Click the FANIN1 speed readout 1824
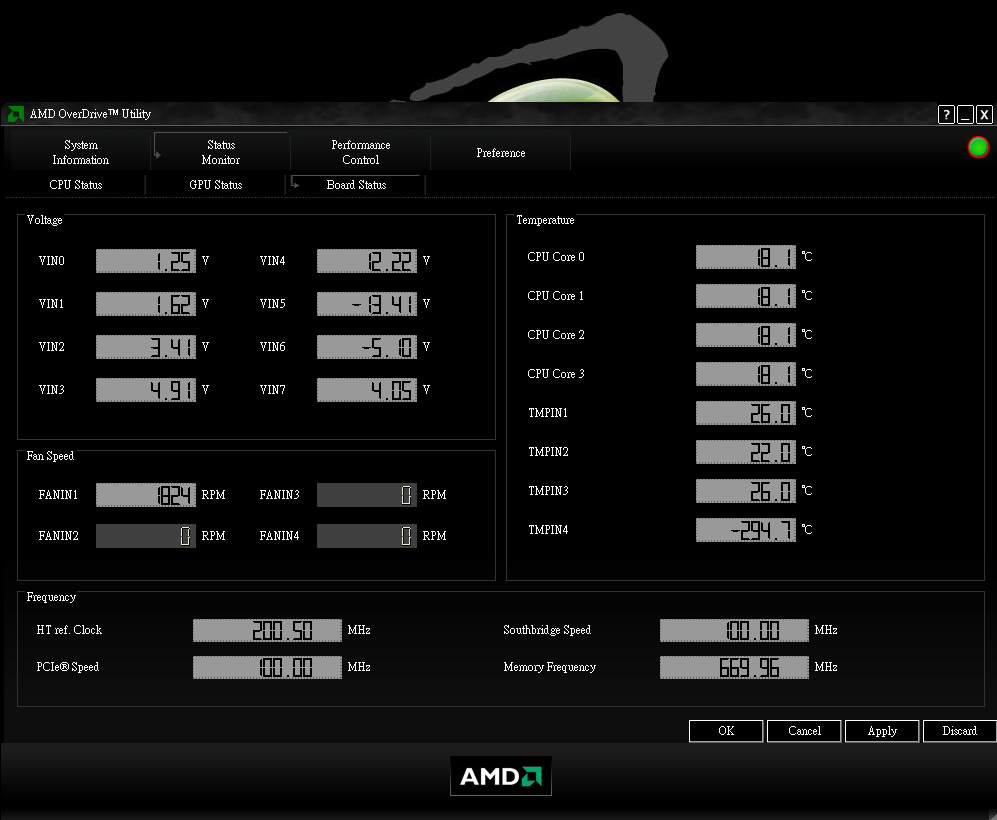Image resolution: width=997 pixels, height=820 pixels. click(146, 495)
